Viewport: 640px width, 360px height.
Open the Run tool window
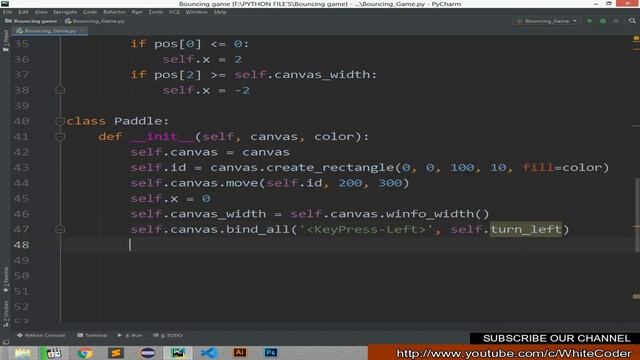[x=130, y=336]
